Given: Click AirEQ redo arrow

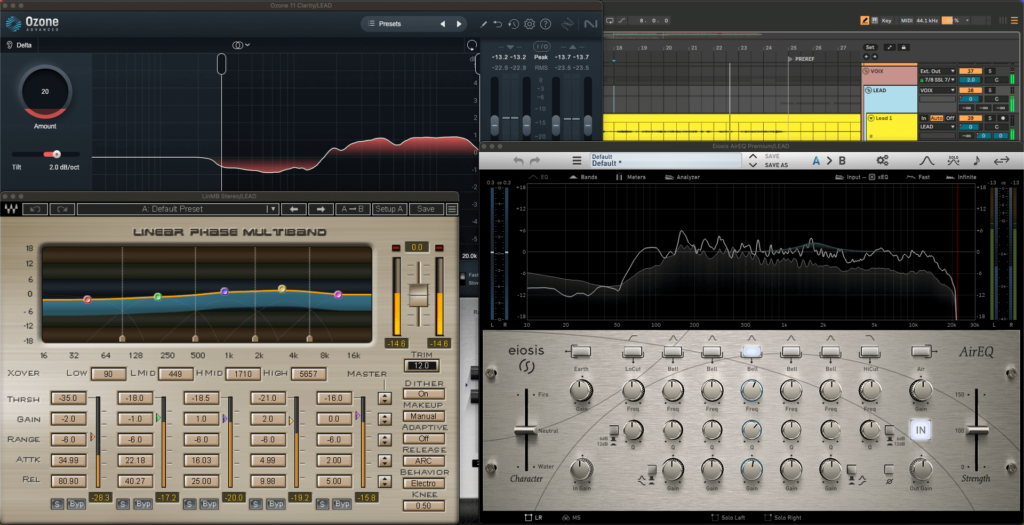Looking at the screenshot, I should pyautogui.click(x=535, y=161).
